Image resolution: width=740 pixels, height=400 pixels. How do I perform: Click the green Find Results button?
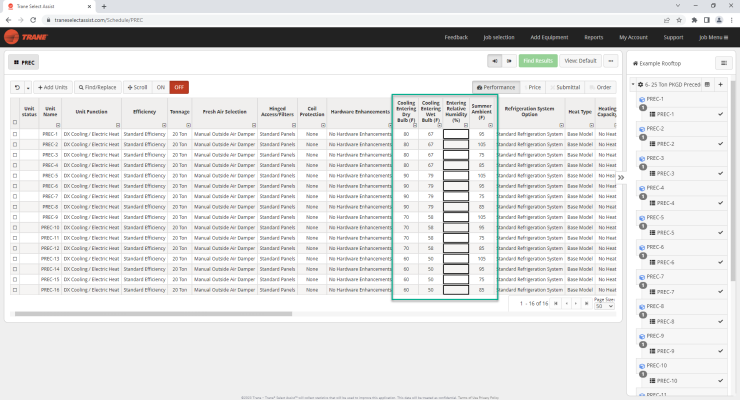coord(538,61)
